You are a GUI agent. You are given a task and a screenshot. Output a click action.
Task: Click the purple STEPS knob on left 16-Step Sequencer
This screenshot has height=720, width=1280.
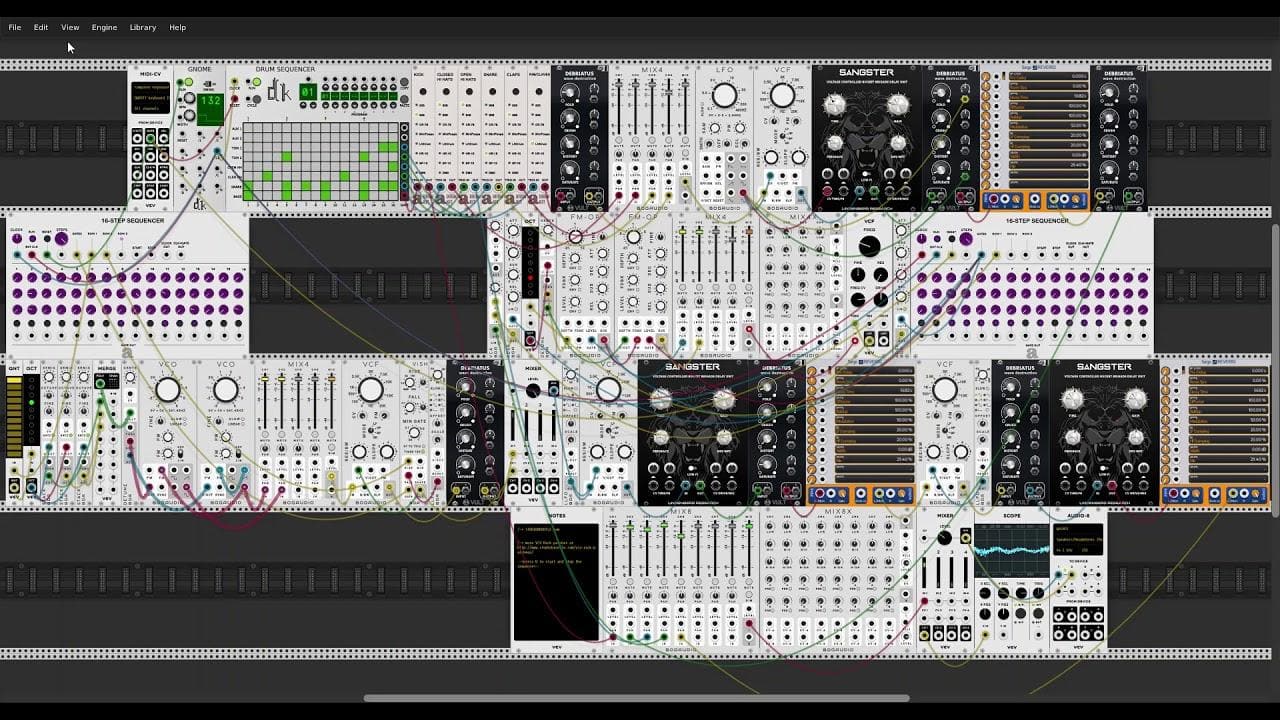[x=62, y=239]
